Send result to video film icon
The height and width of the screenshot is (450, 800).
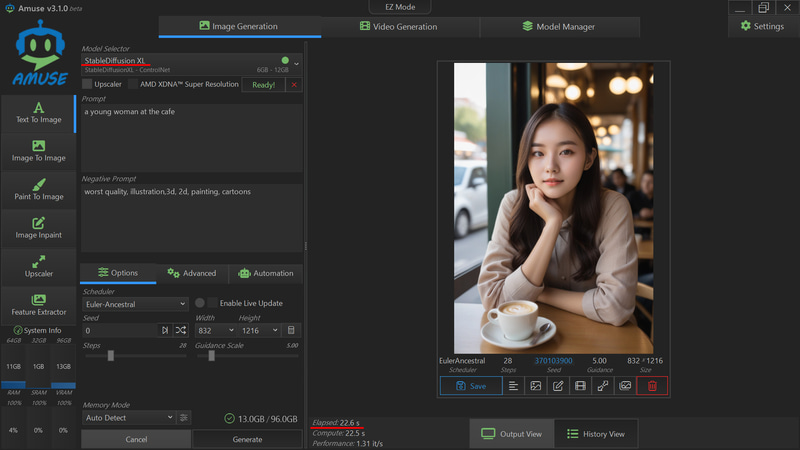pos(581,386)
